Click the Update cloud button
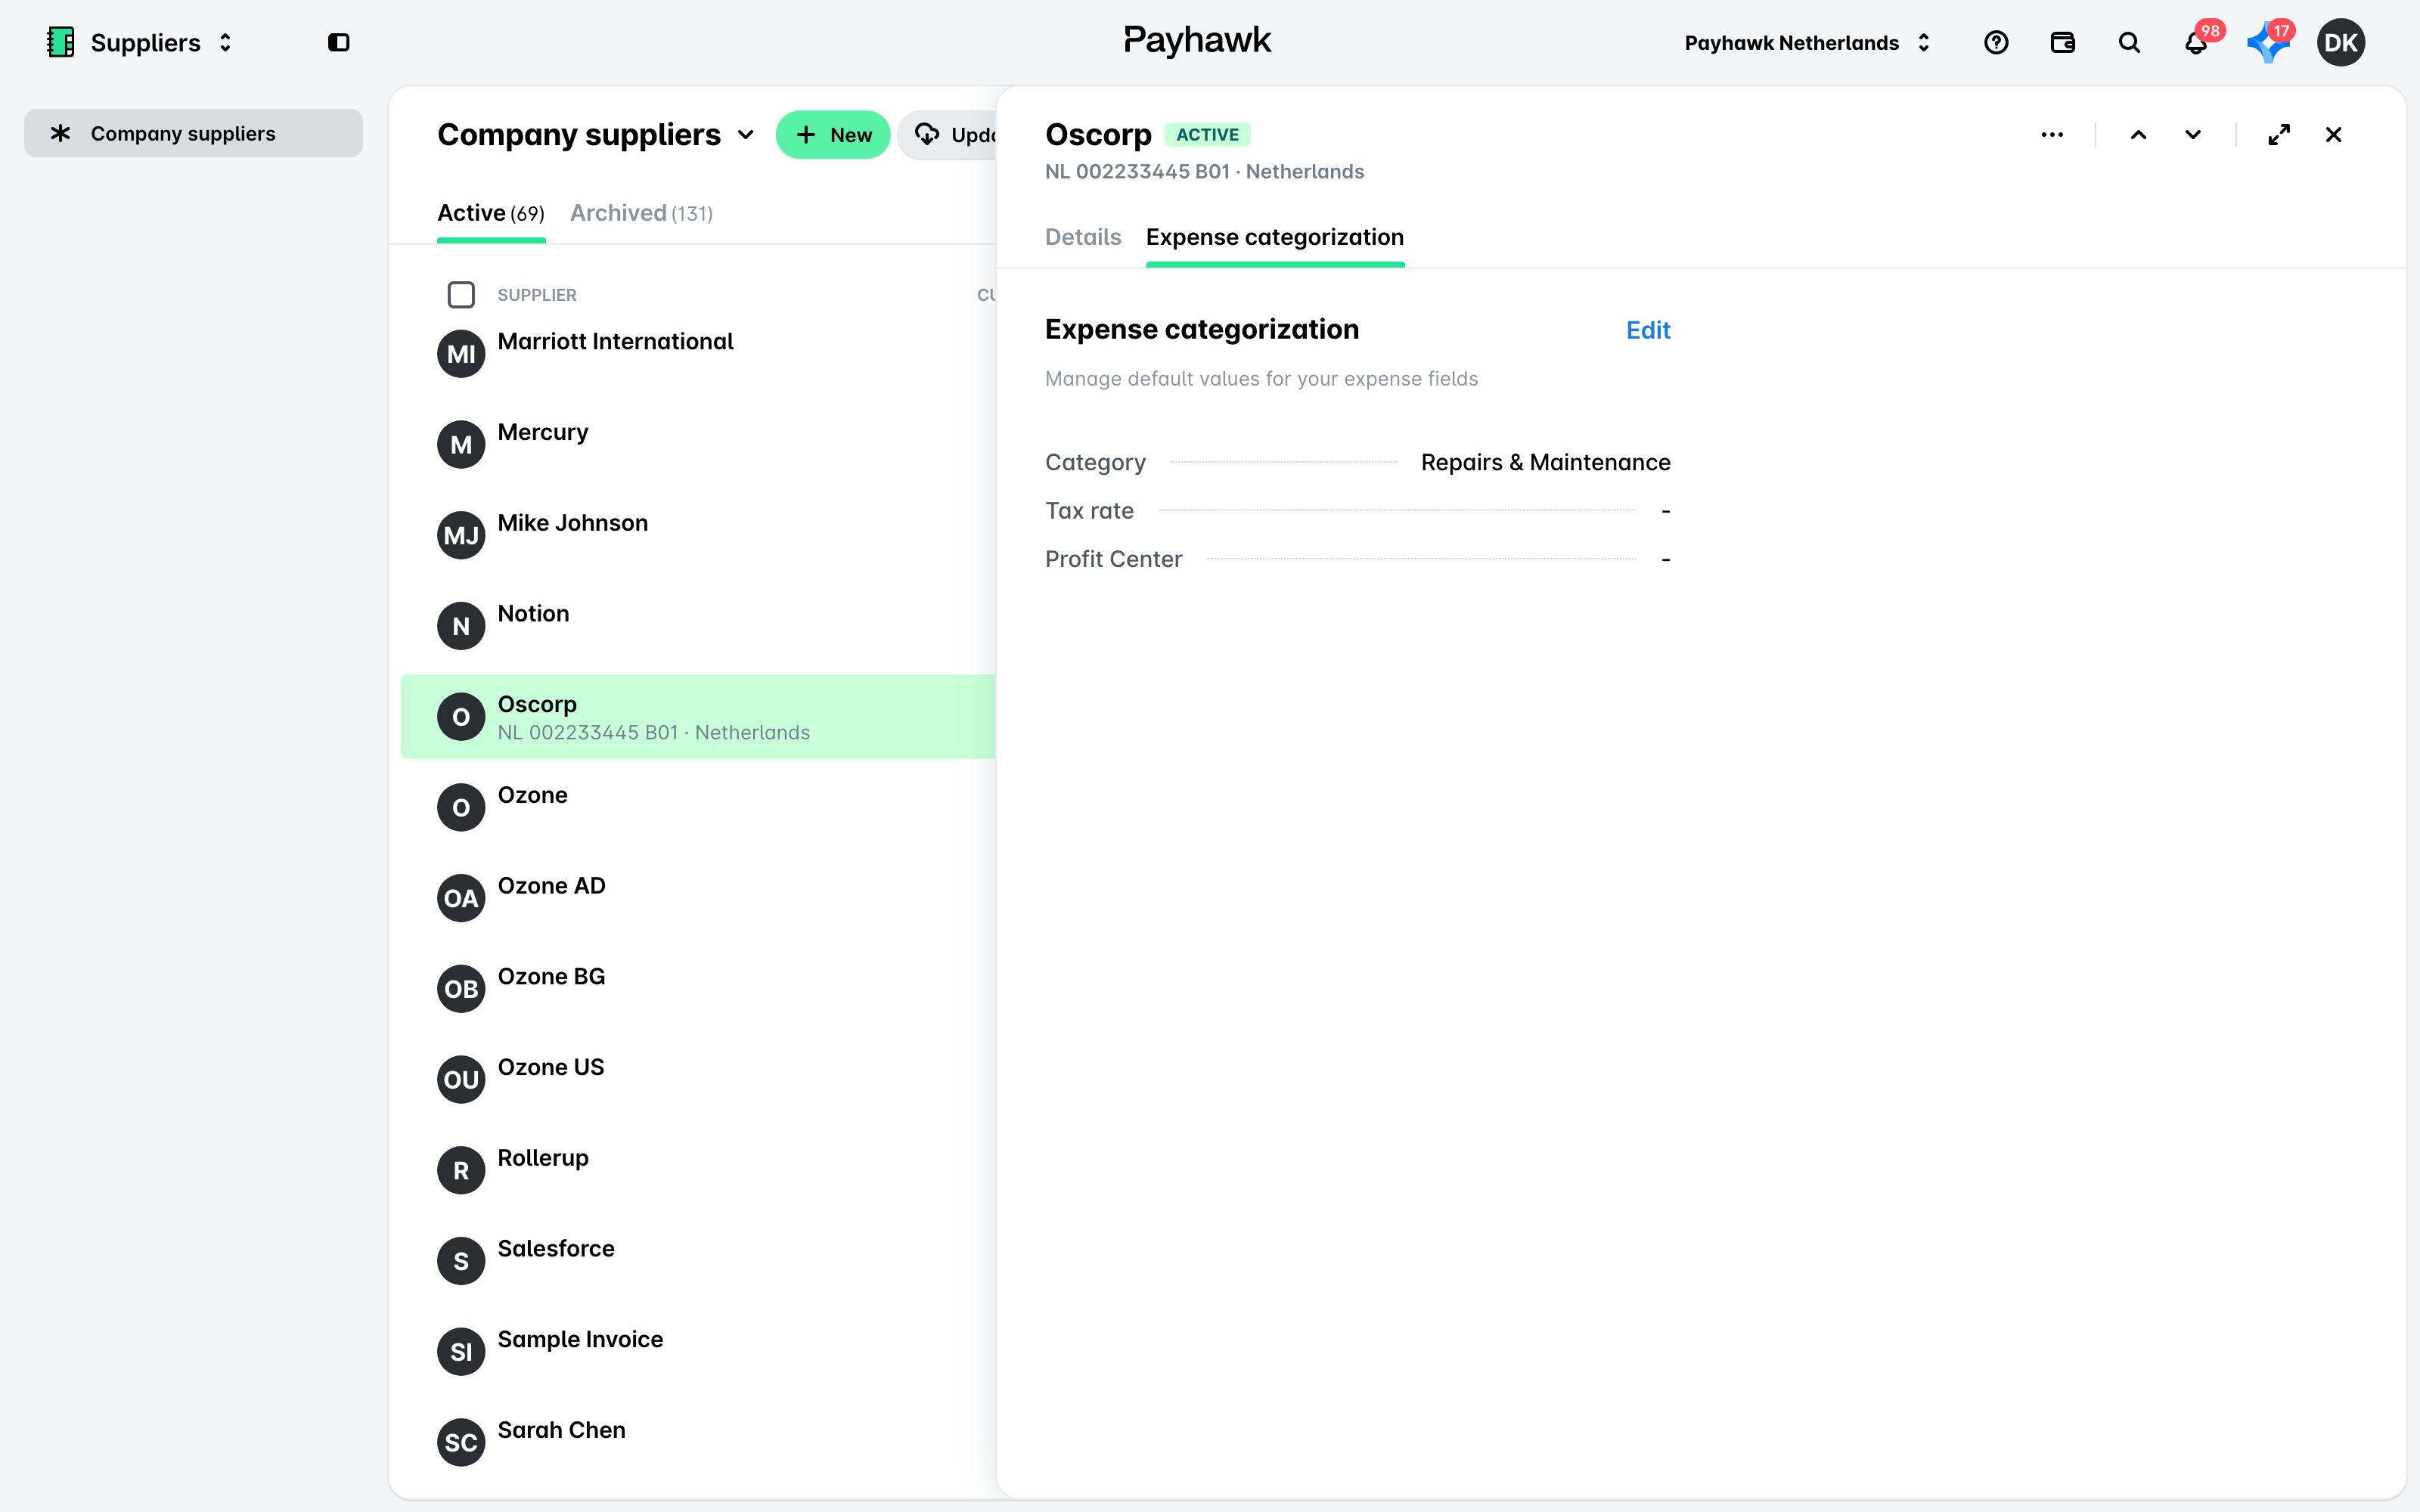This screenshot has width=2420, height=1512. click(x=948, y=134)
